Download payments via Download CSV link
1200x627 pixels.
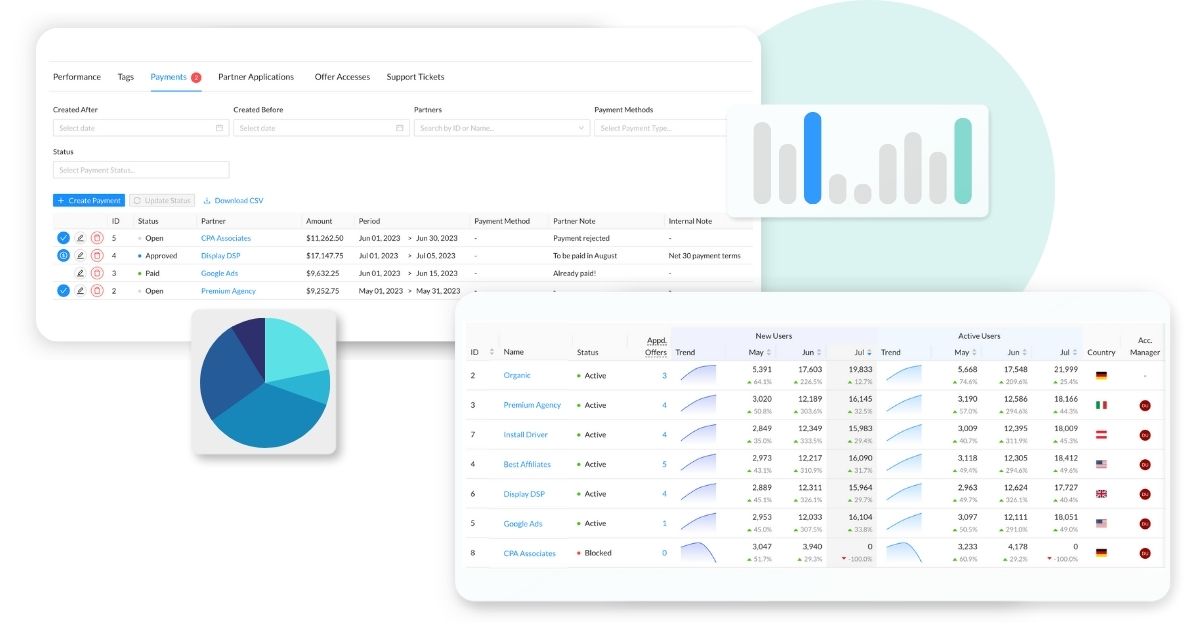coord(233,200)
